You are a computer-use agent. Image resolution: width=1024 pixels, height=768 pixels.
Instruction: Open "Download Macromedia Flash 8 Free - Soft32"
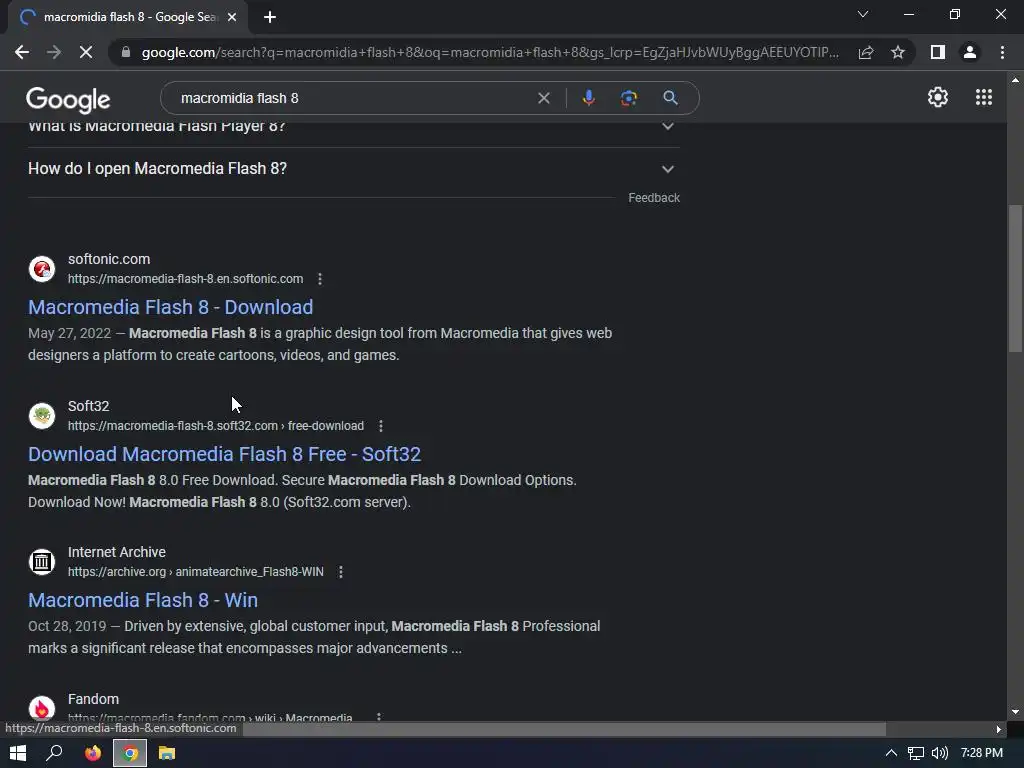pyautogui.click(x=224, y=454)
